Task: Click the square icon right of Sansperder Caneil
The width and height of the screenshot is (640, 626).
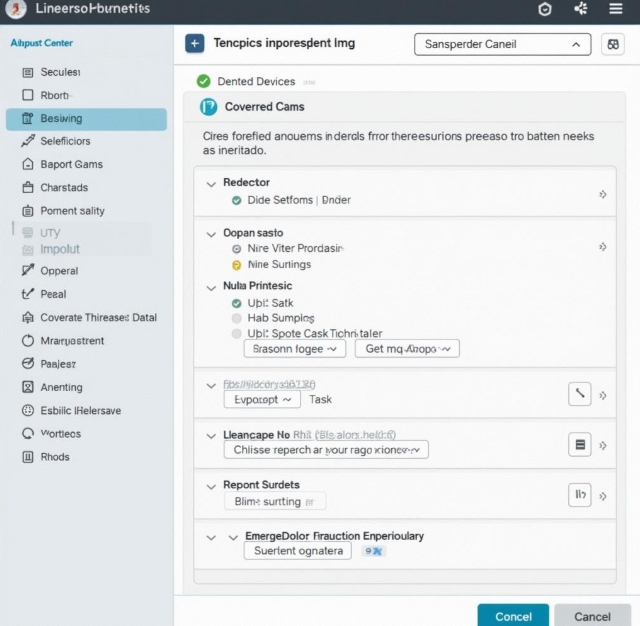Action: pos(612,45)
